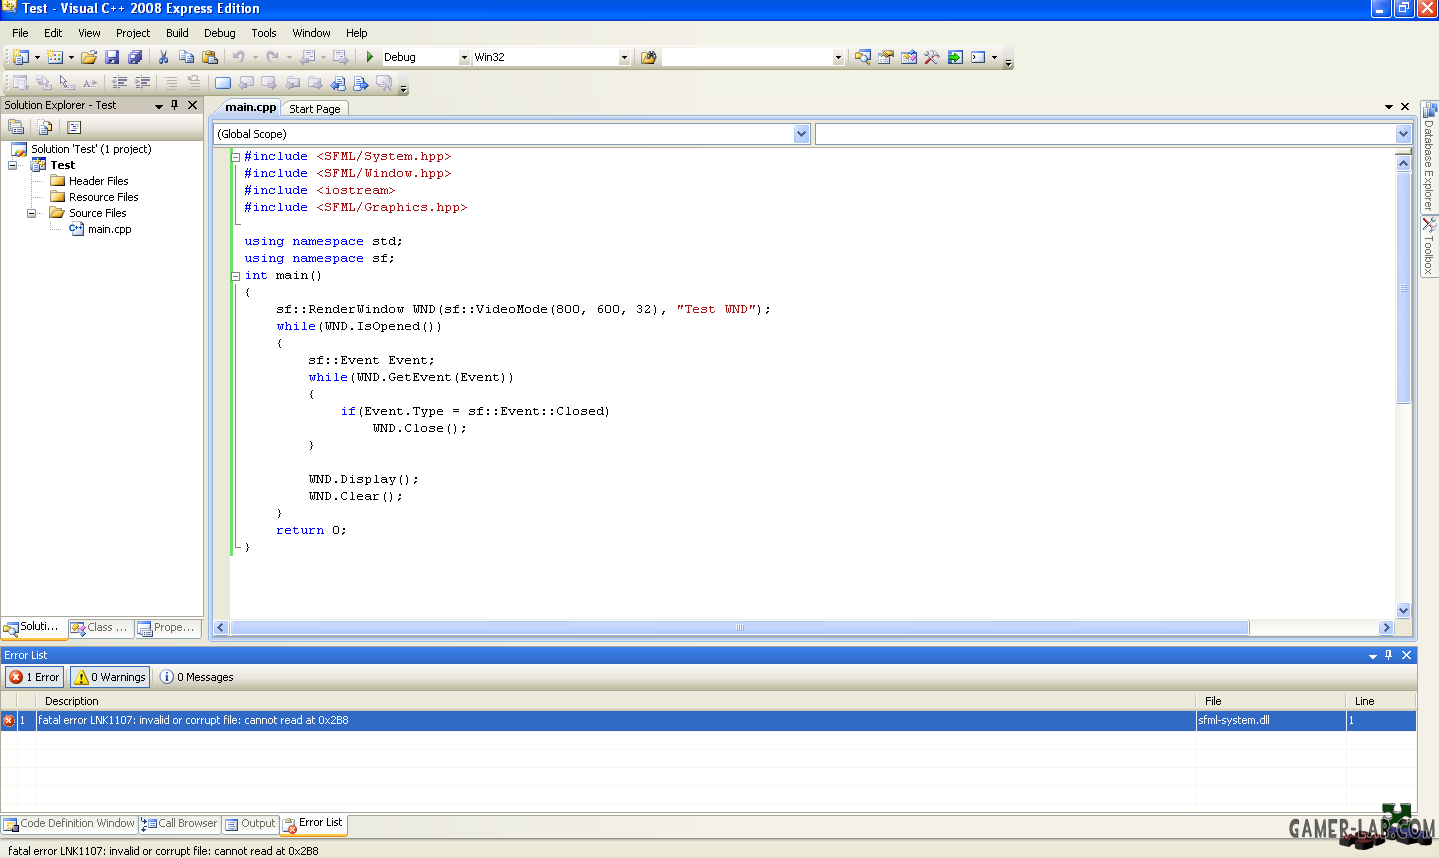
Task: Open Solution Explorer from the standard toolbar icon
Action: coord(863,57)
